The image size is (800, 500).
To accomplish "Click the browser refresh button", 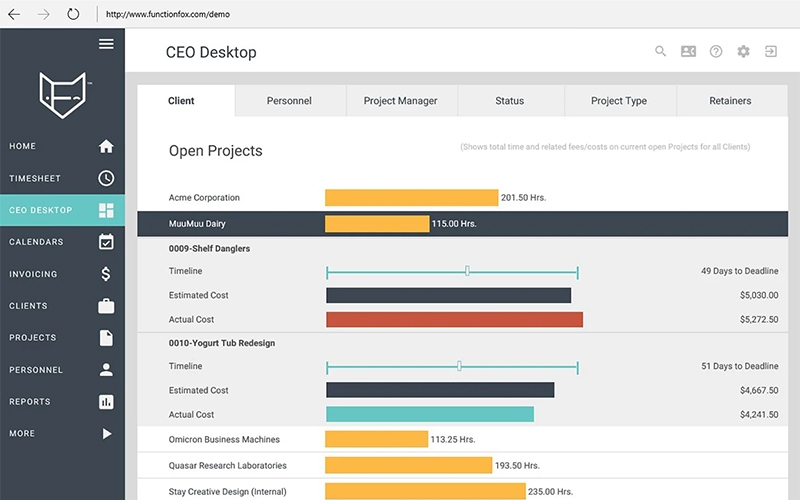I will pos(73,14).
